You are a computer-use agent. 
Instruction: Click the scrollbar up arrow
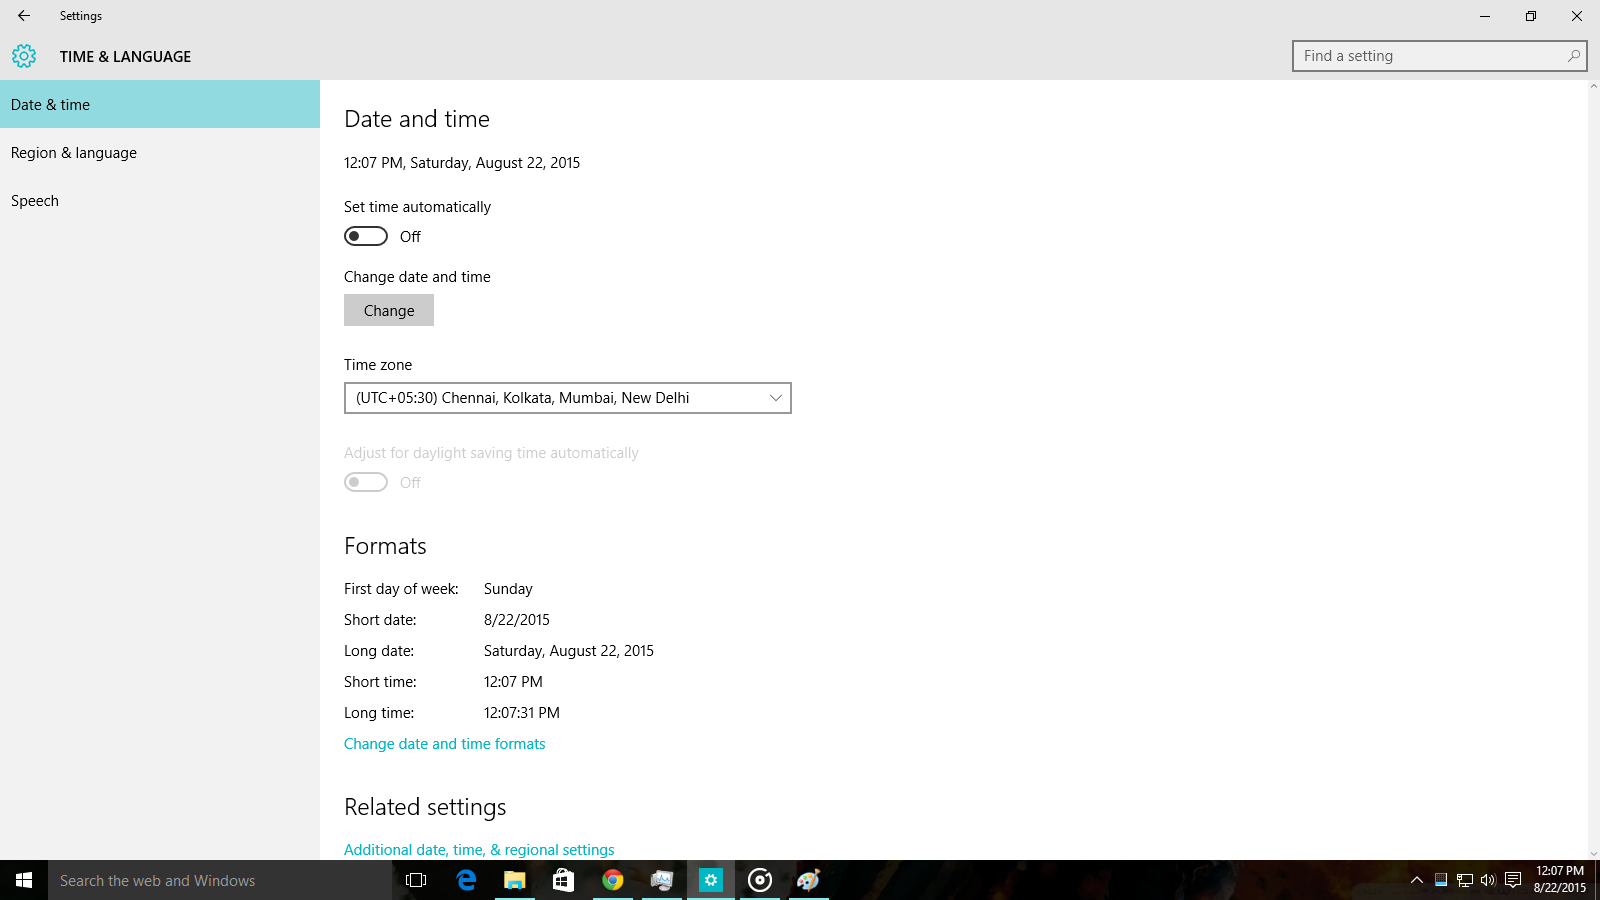(1594, 86)
